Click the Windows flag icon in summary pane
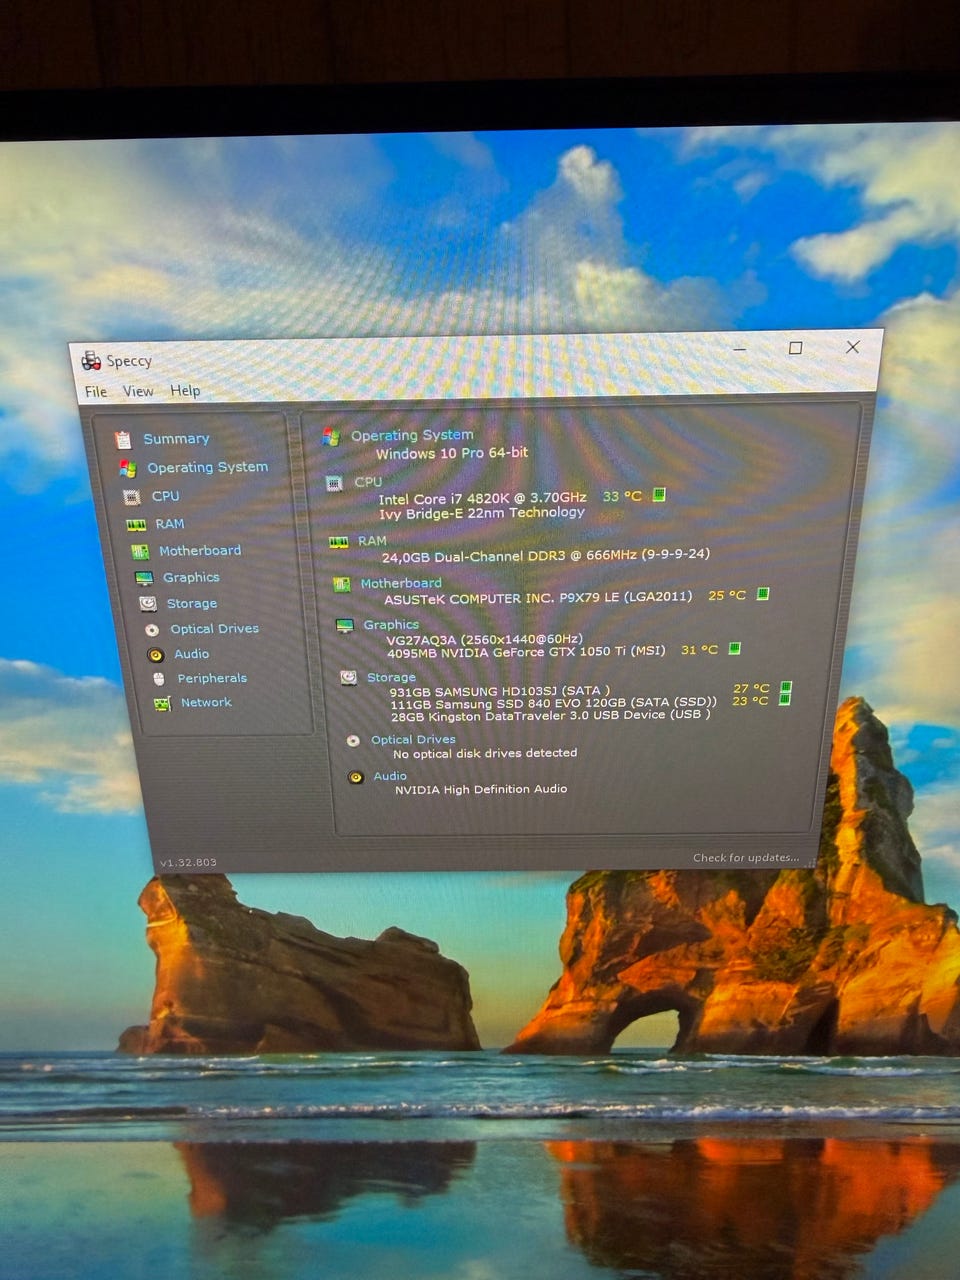The width and height of the screenshot is (960, 1280). coord(331,437)
